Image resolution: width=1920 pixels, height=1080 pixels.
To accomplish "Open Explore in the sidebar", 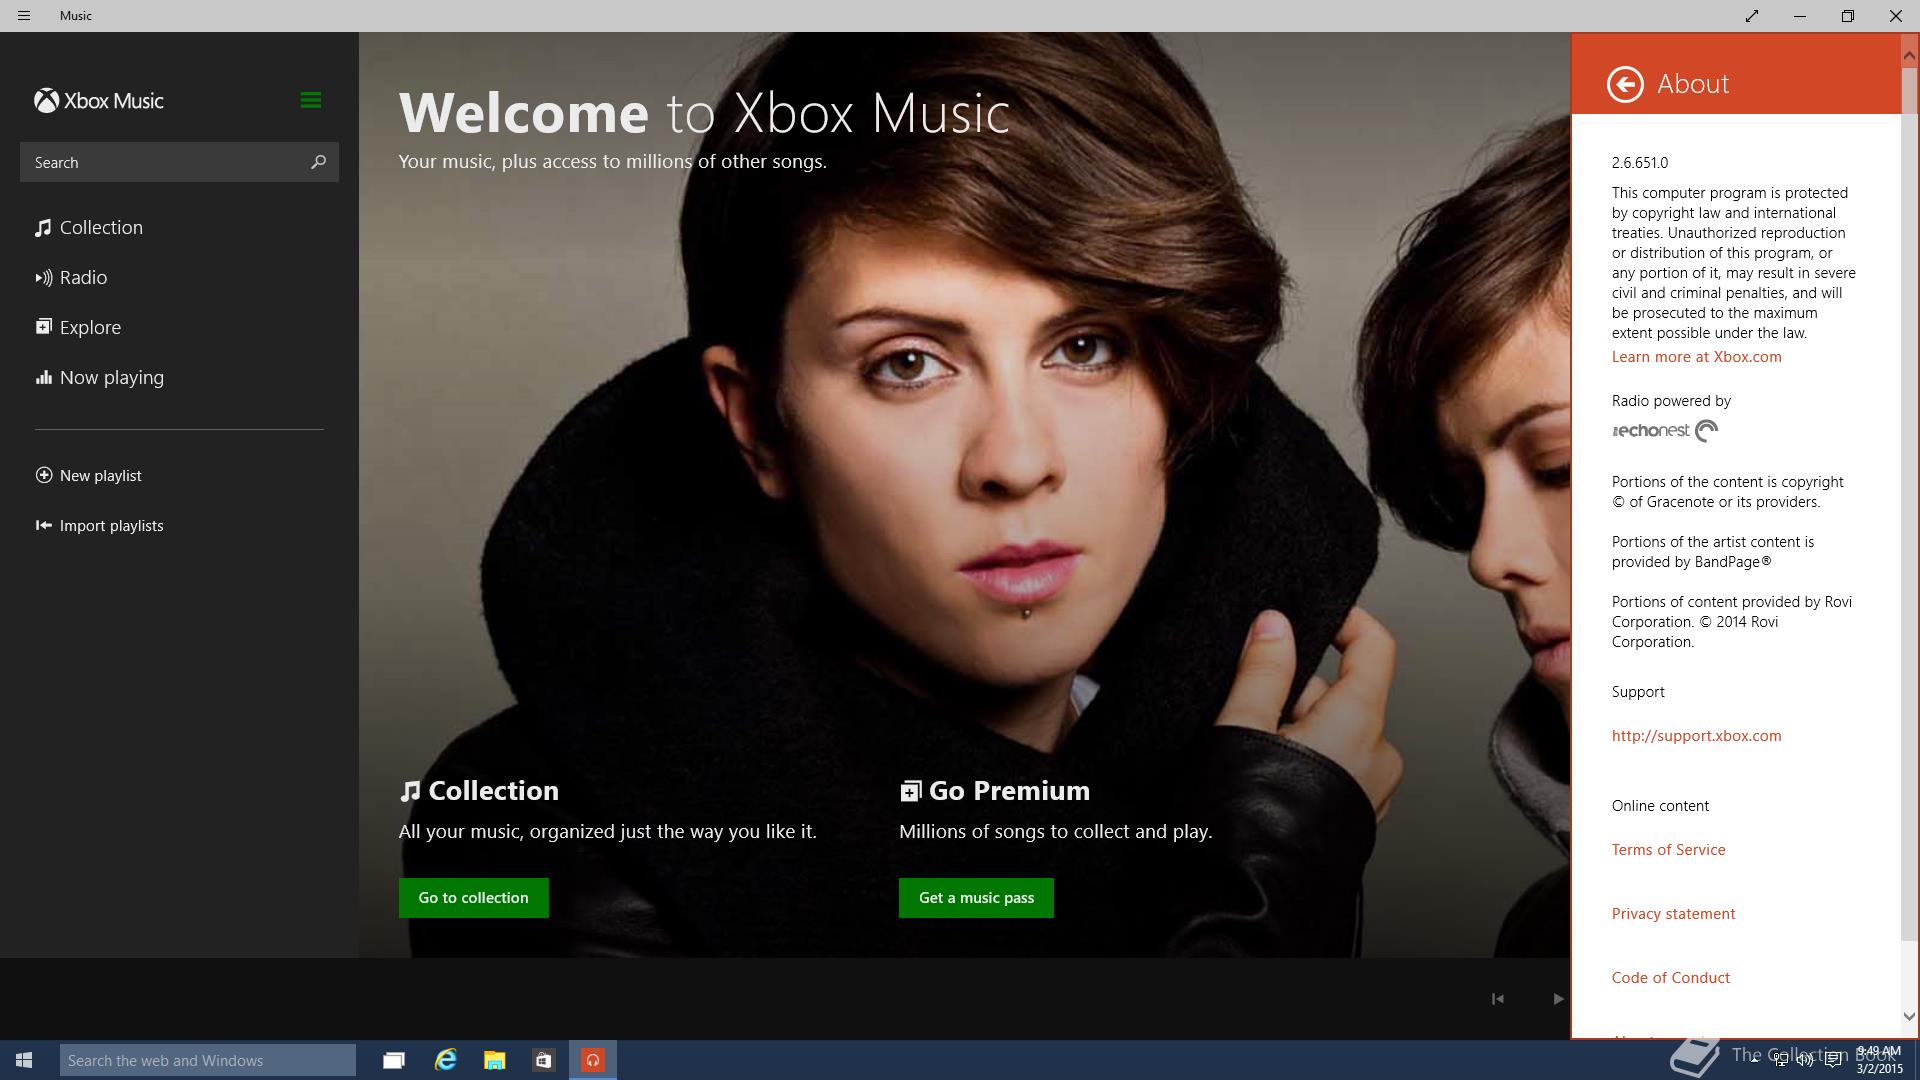I will click(x=78, y=328).
